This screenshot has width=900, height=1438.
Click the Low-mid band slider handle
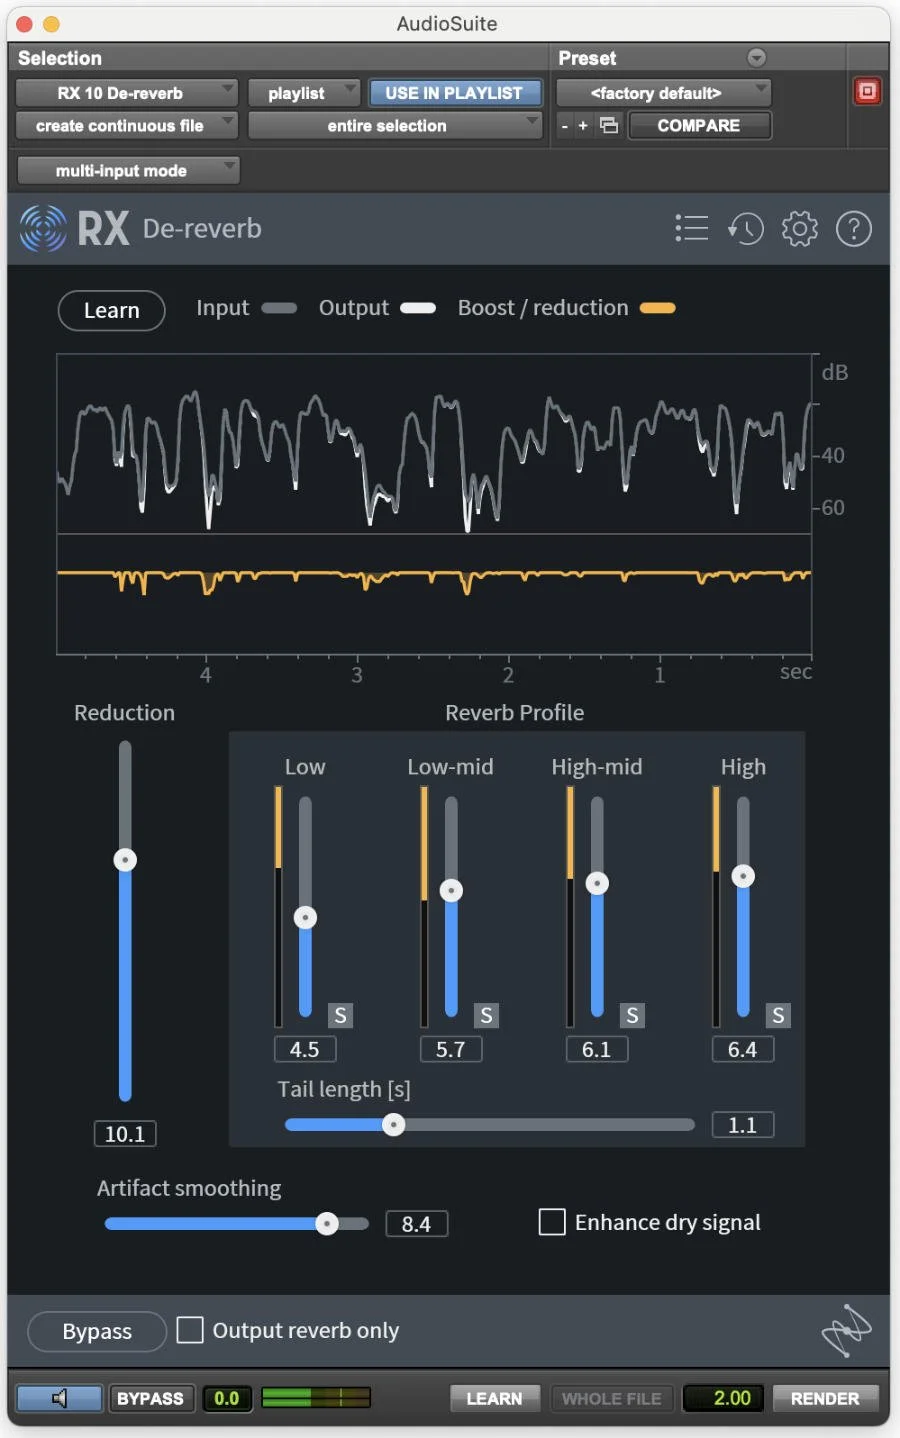[452, 890]
